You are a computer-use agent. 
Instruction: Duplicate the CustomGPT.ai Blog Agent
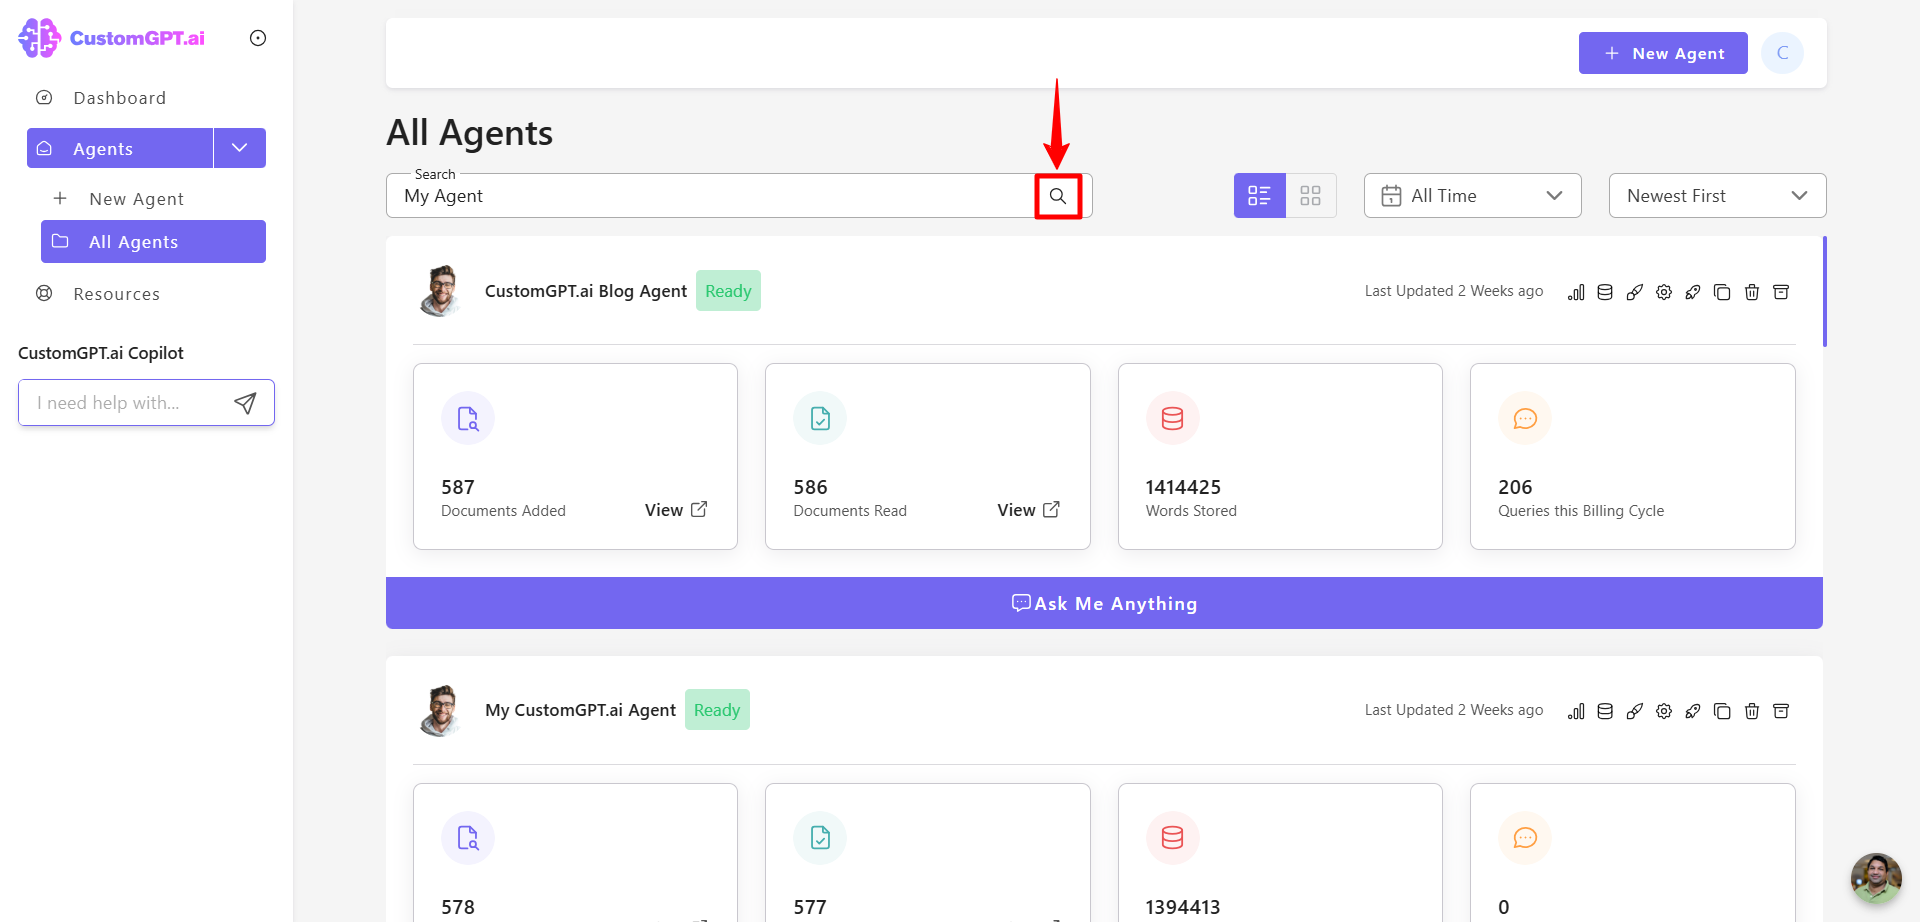[1722, 292]
